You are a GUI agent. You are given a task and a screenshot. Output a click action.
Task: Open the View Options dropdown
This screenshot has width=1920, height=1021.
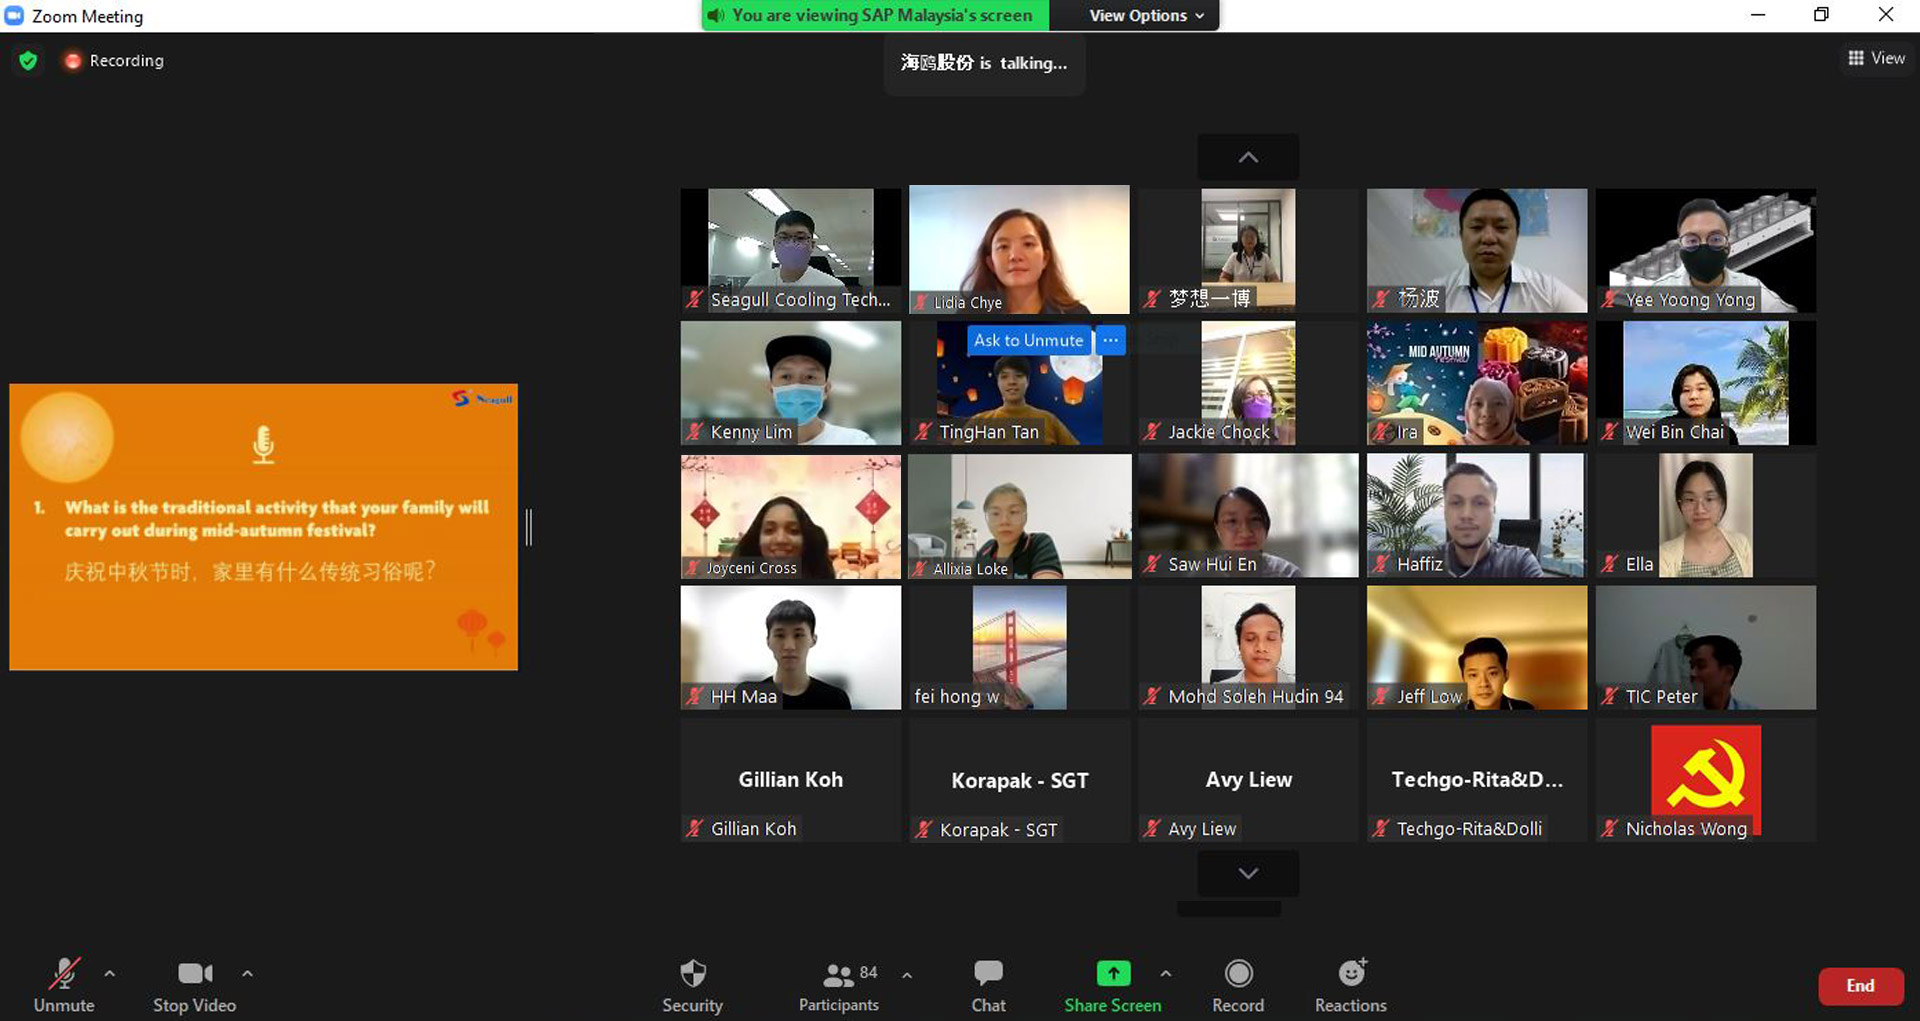pyautogui.click(x=1146, y=16)
